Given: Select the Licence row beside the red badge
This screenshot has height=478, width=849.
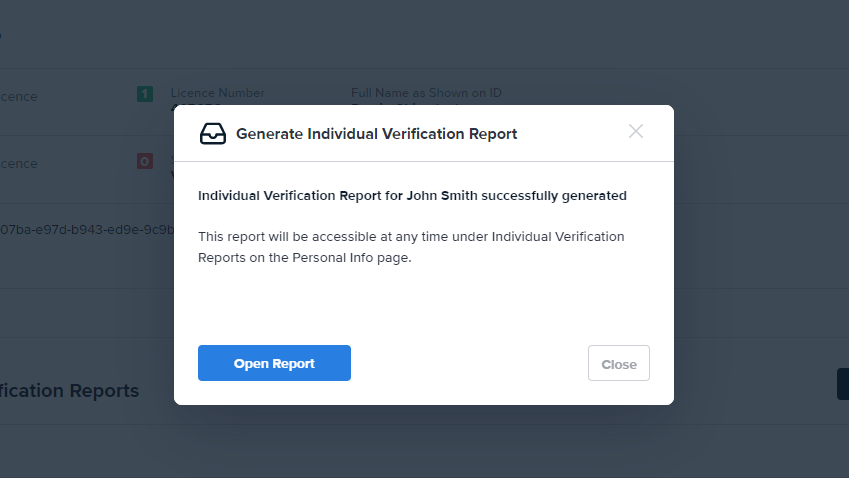Looking at the screenshot, I should tap(19, 164).
